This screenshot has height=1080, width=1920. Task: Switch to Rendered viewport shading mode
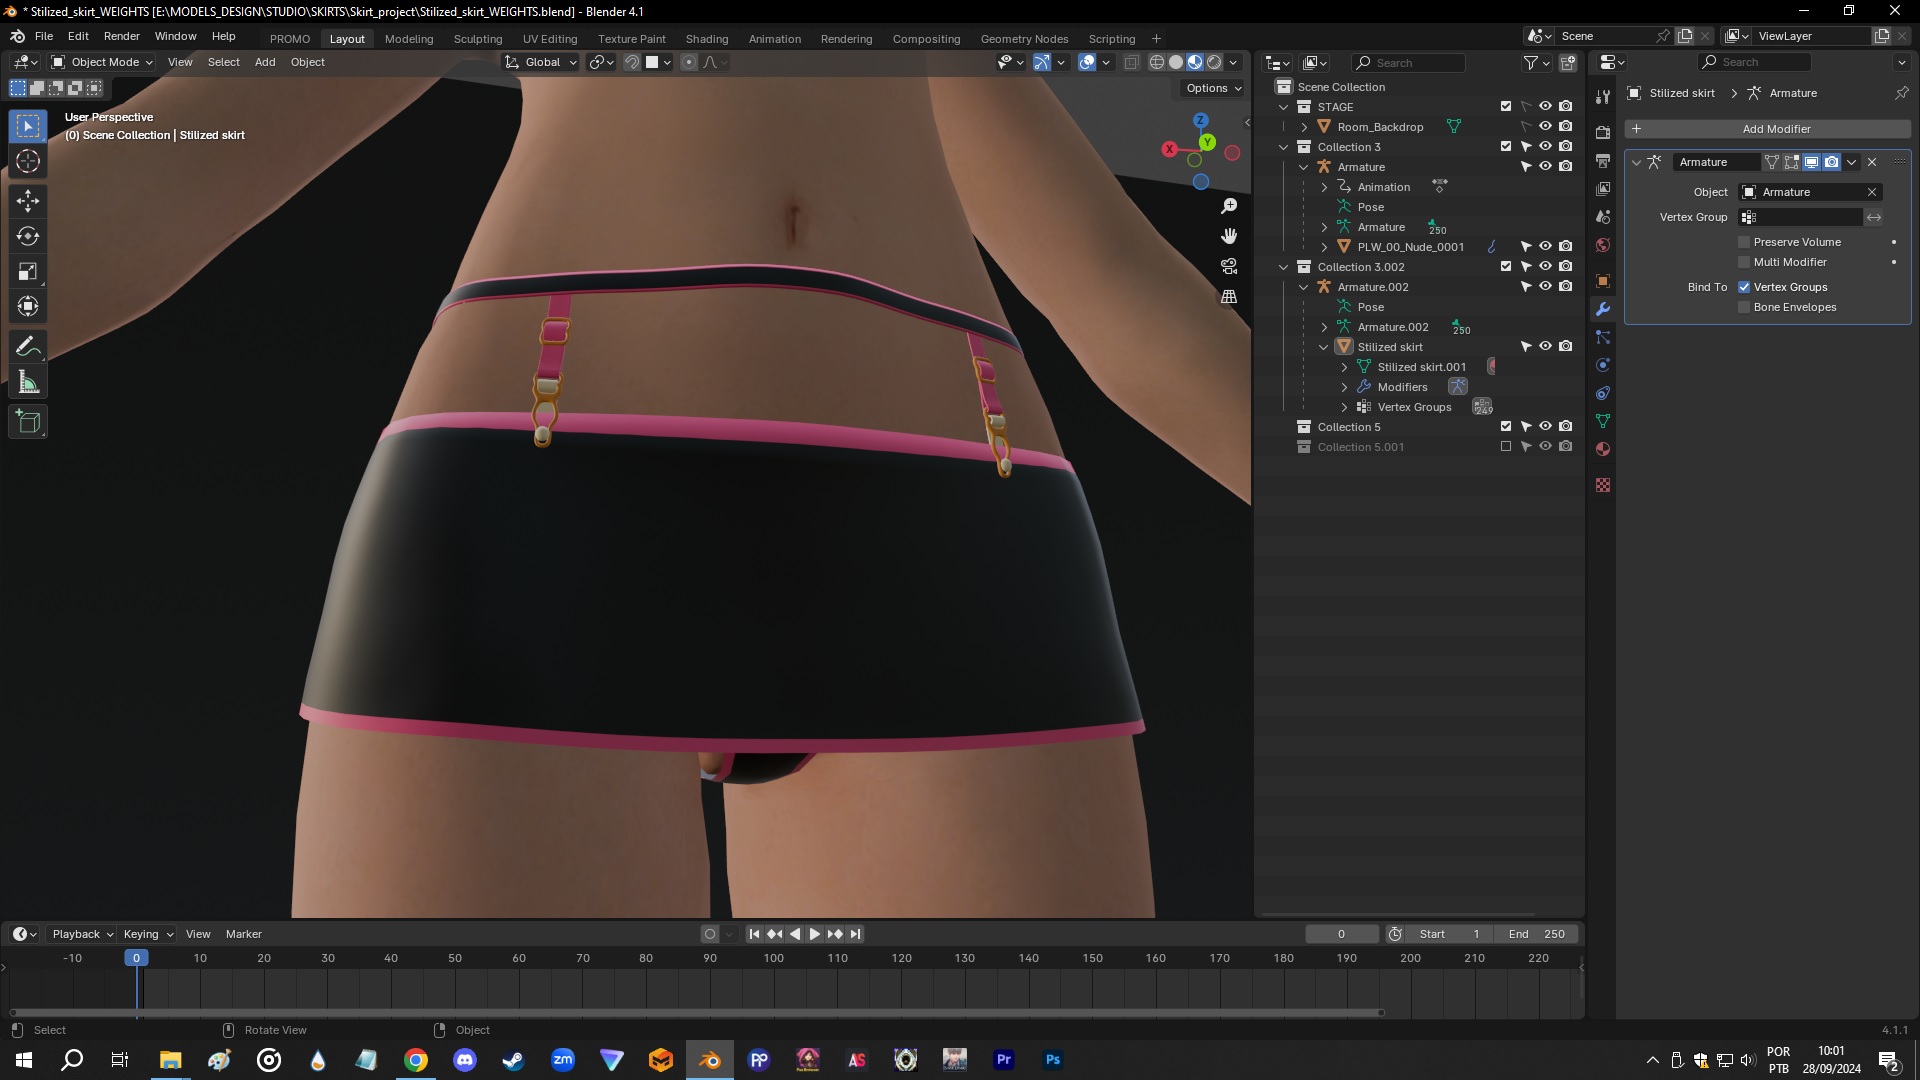click(x=1215, y=62)
